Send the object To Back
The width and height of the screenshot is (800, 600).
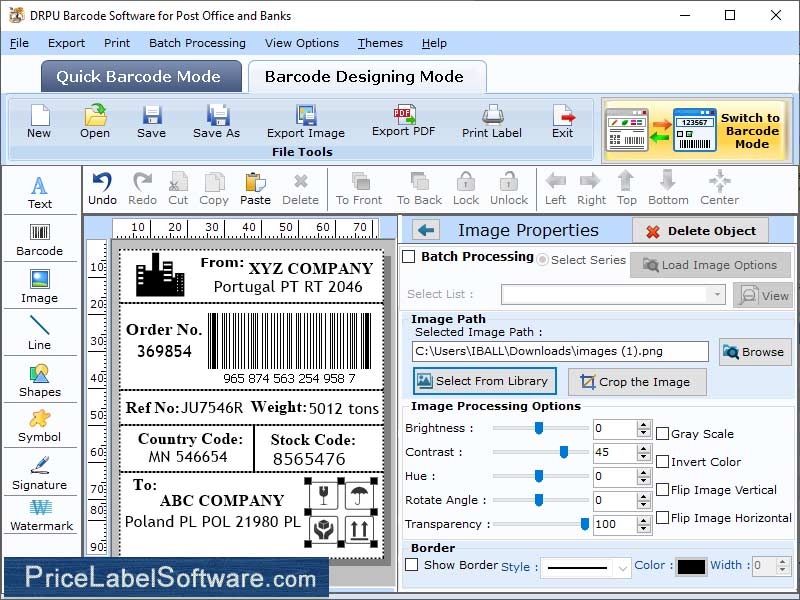[x=418, y=188]
